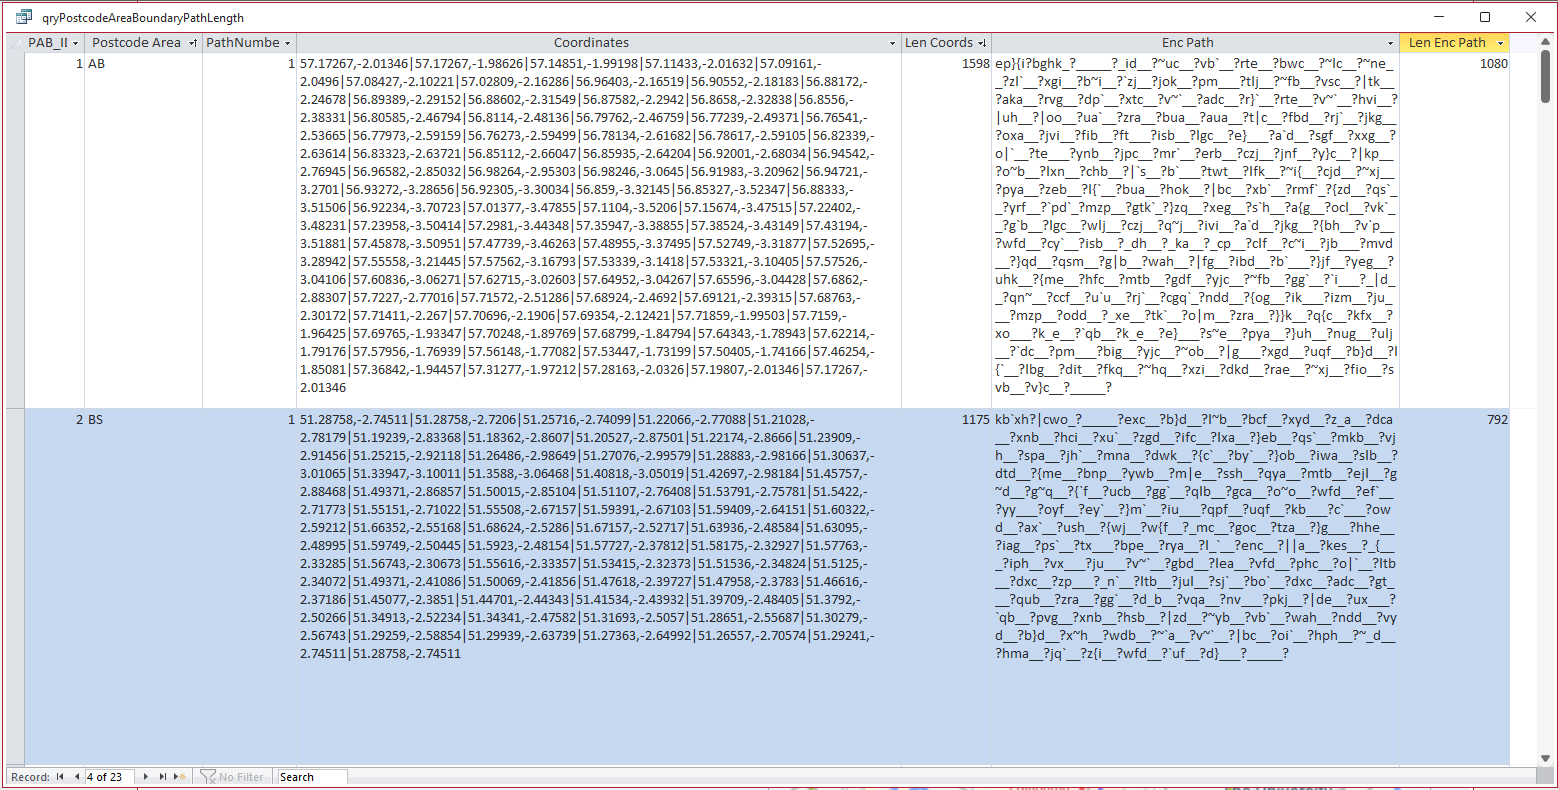Click the Enc Path cell of row AB

pyautogui.click(x=1195, y=230)
